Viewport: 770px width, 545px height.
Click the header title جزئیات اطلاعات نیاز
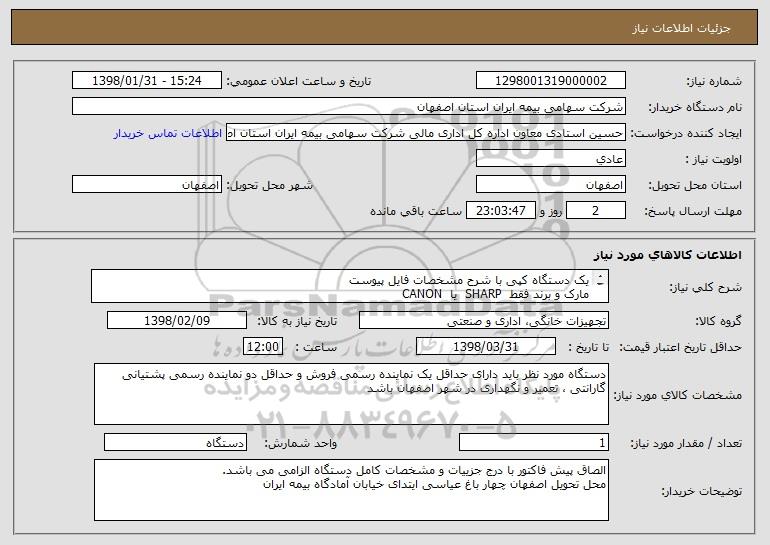click(x=681, y=28)
